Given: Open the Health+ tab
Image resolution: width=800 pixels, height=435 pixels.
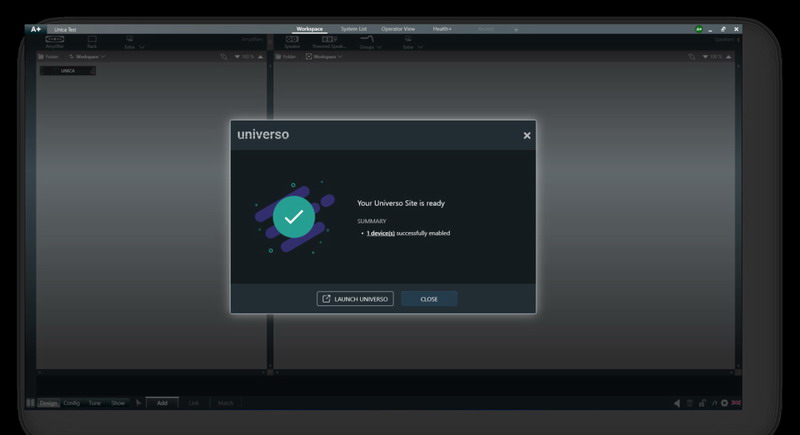Looking at the screenshot, I should [442, 29].
